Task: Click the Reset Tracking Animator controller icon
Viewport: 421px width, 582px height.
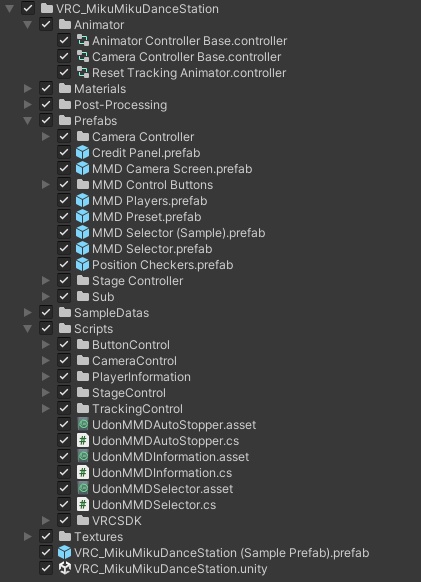Action: click(x=82, y=72)
